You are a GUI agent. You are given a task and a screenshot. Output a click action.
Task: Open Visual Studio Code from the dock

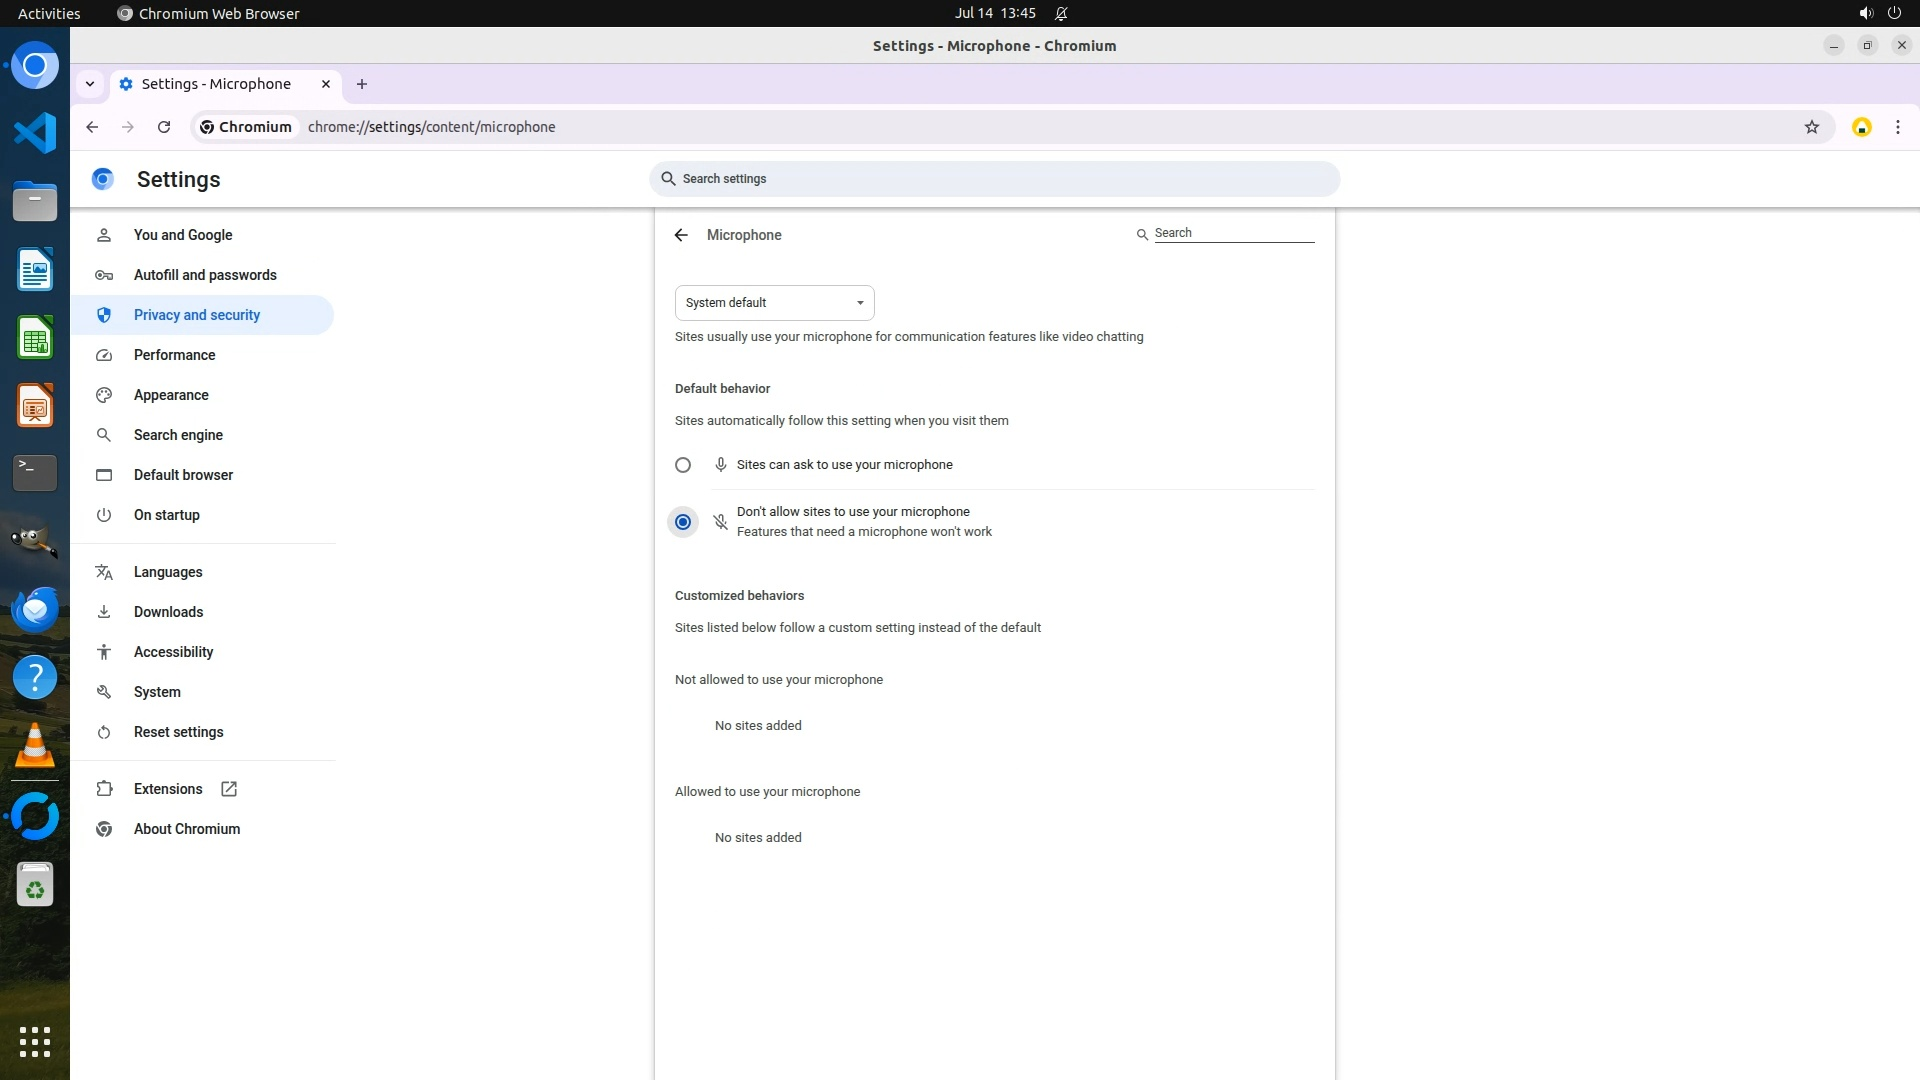[35, 133]
